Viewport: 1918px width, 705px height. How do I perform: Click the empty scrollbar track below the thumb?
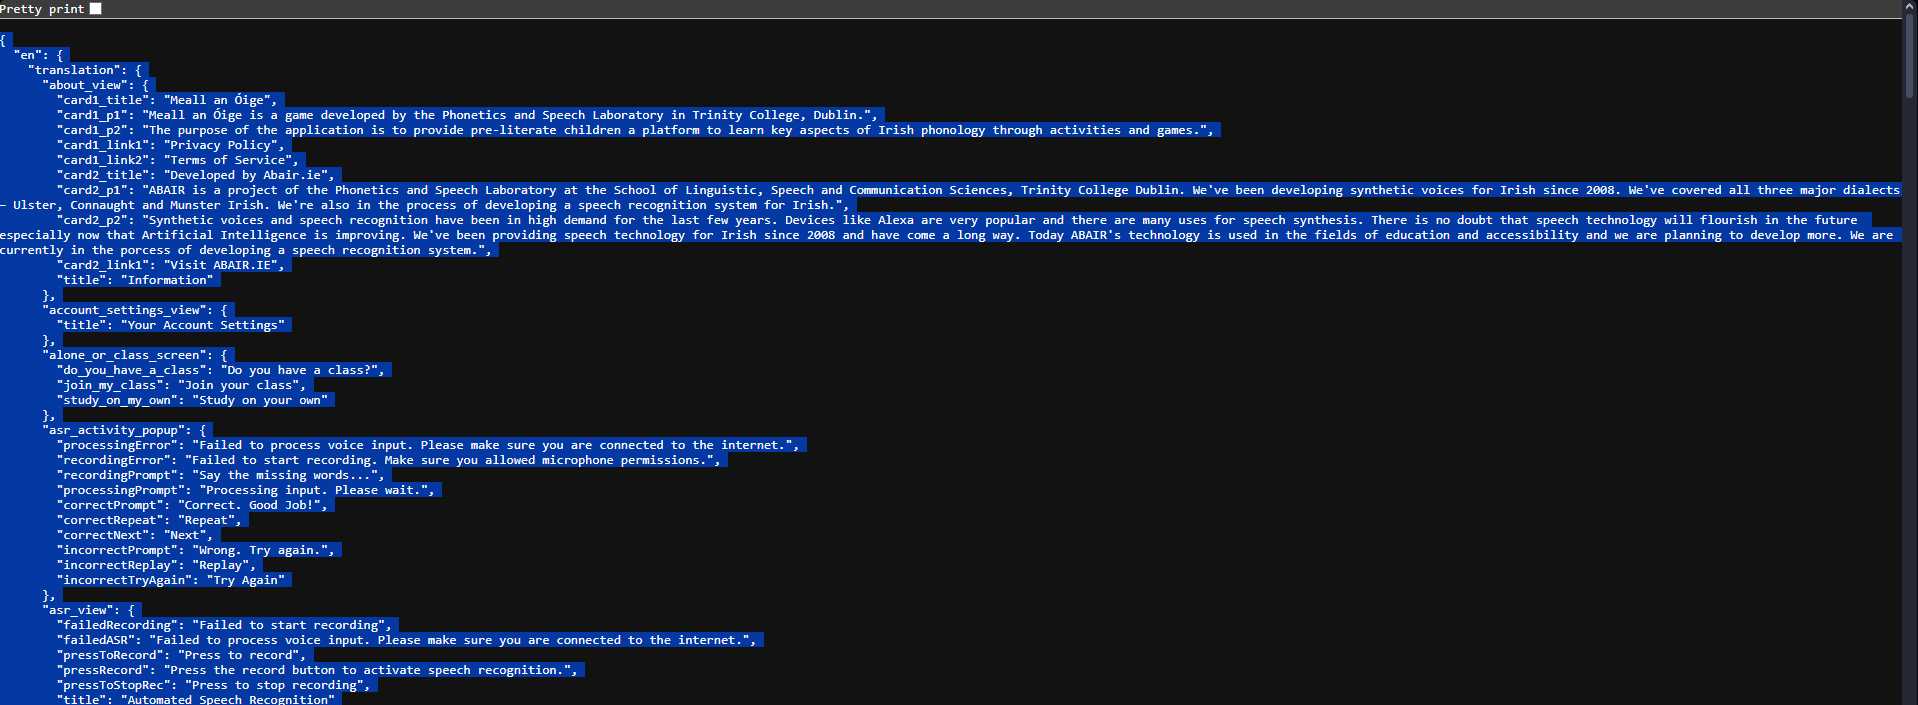(x=1909, y=400)
